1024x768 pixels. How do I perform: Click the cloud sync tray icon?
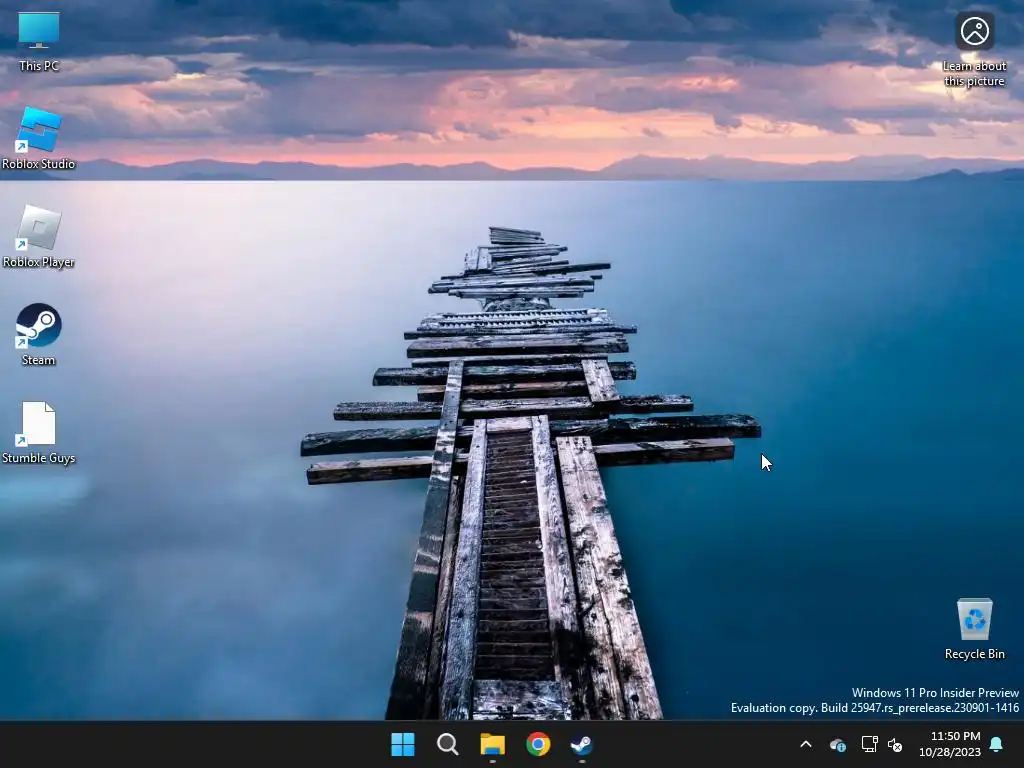tap(838, 744)
